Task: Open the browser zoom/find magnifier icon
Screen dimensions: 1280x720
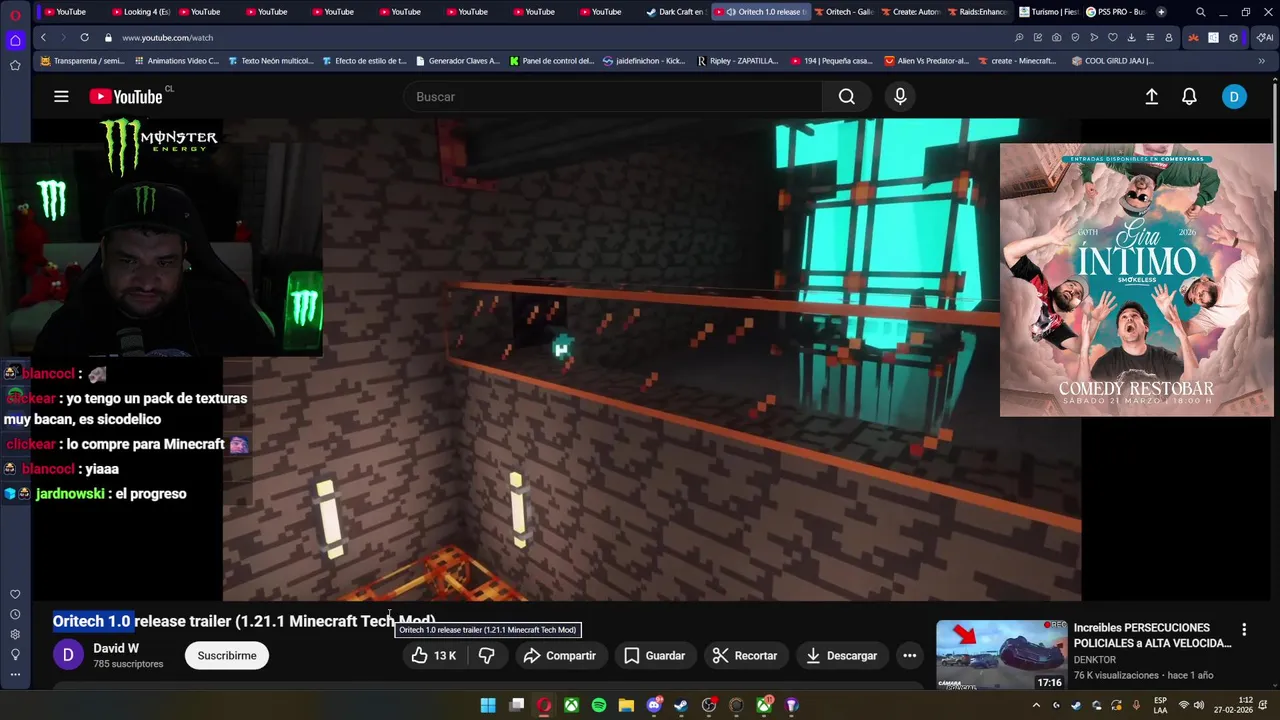Action: [x=1019, y=37]
